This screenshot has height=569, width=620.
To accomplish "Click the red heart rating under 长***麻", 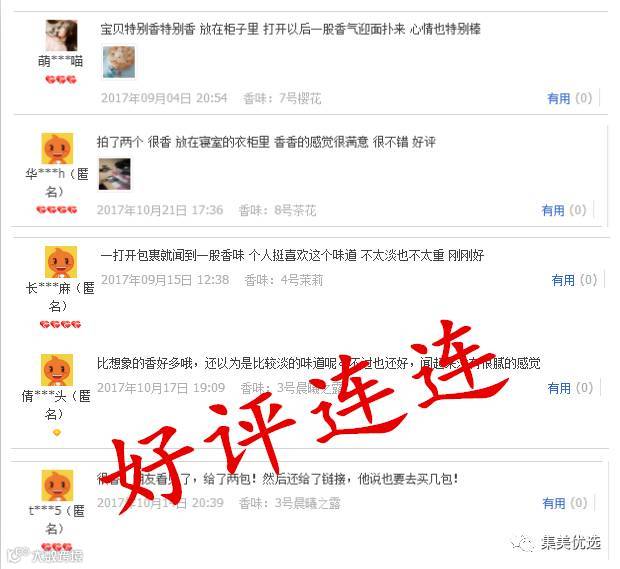I will pos(60,325).
